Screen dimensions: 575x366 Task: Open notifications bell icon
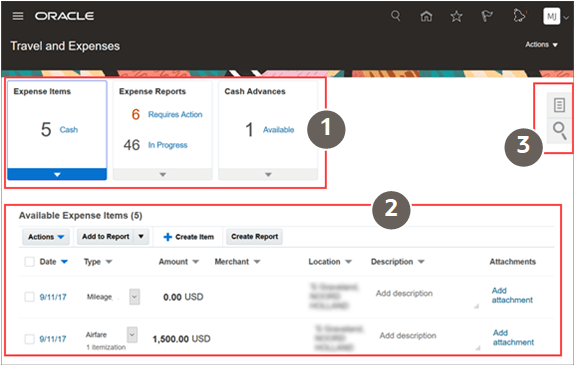pyautogui.click(x=519, y=16)
